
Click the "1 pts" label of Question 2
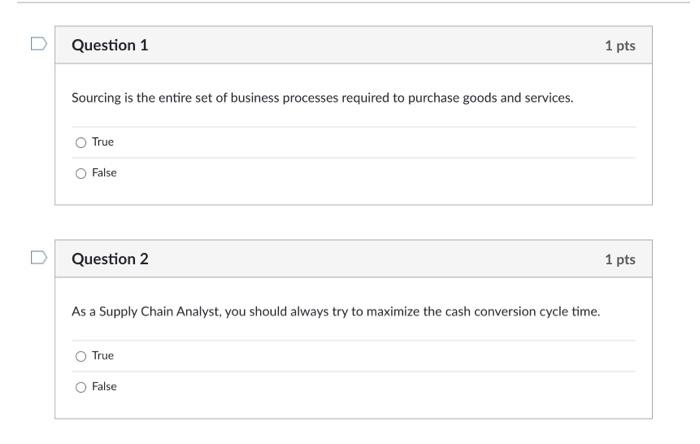click(620, 259)
